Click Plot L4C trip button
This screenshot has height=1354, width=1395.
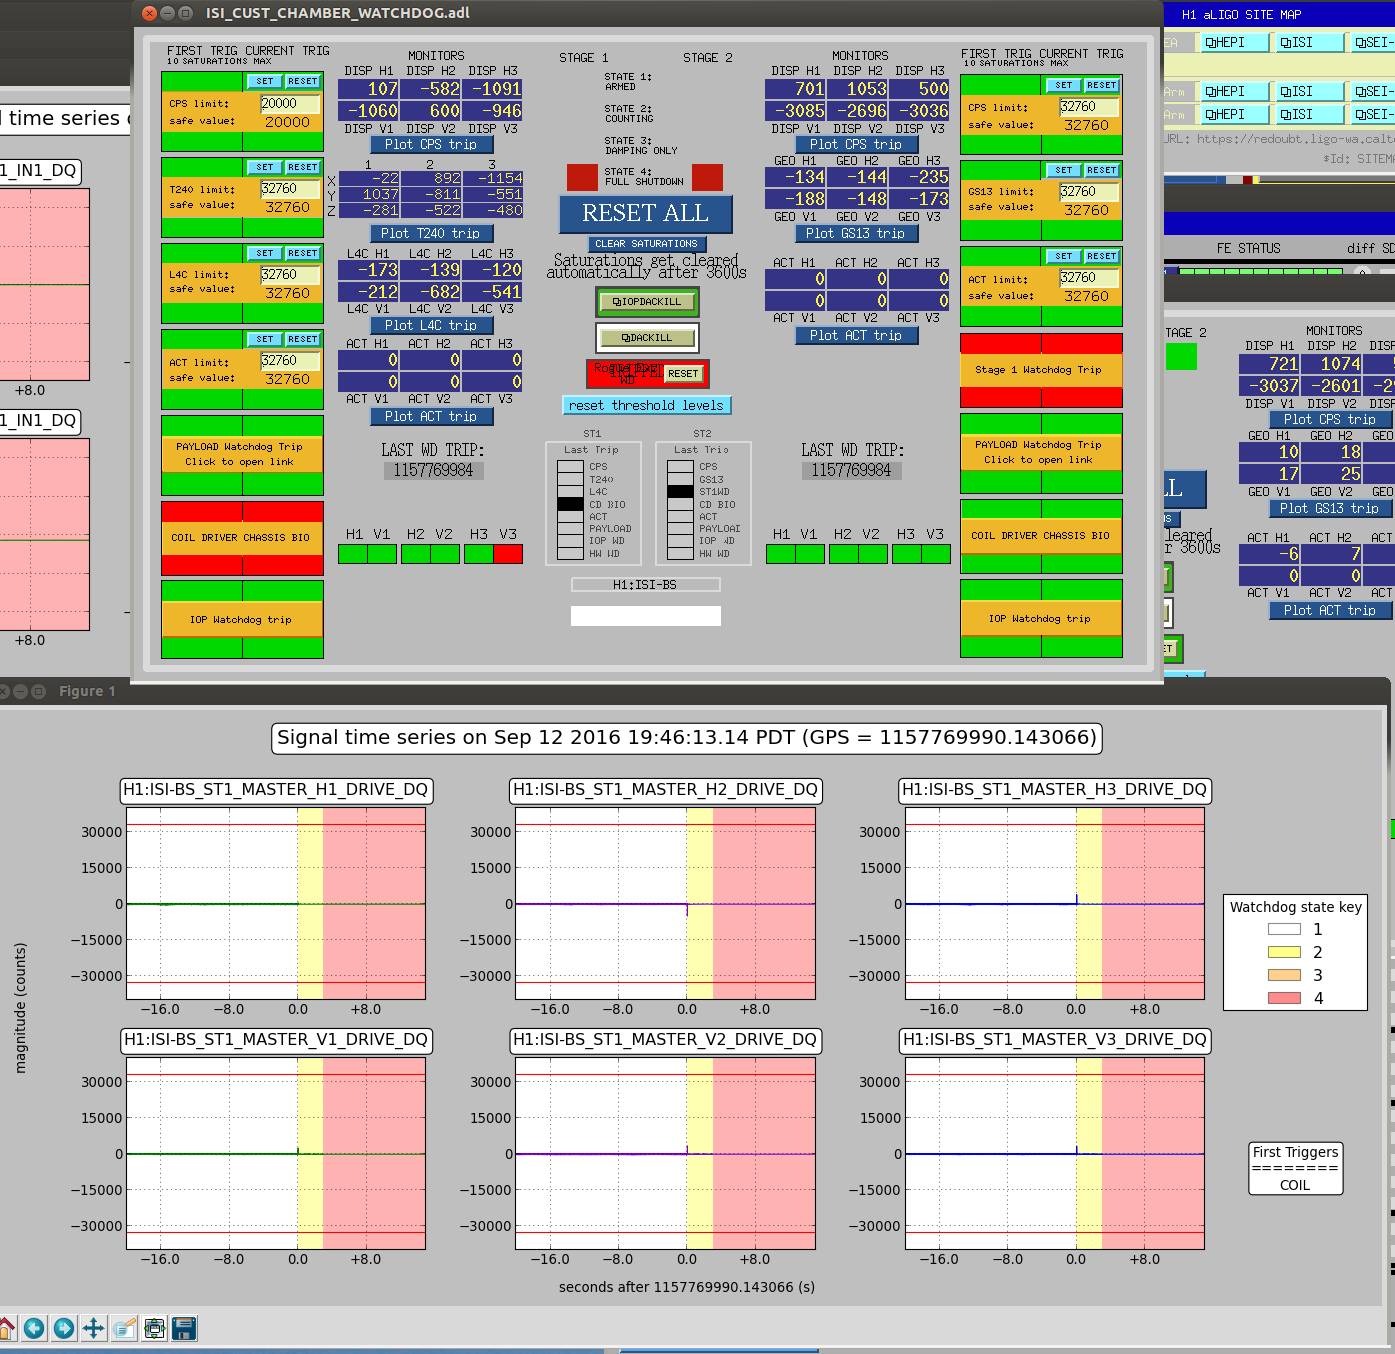click(x=431, y=325)
